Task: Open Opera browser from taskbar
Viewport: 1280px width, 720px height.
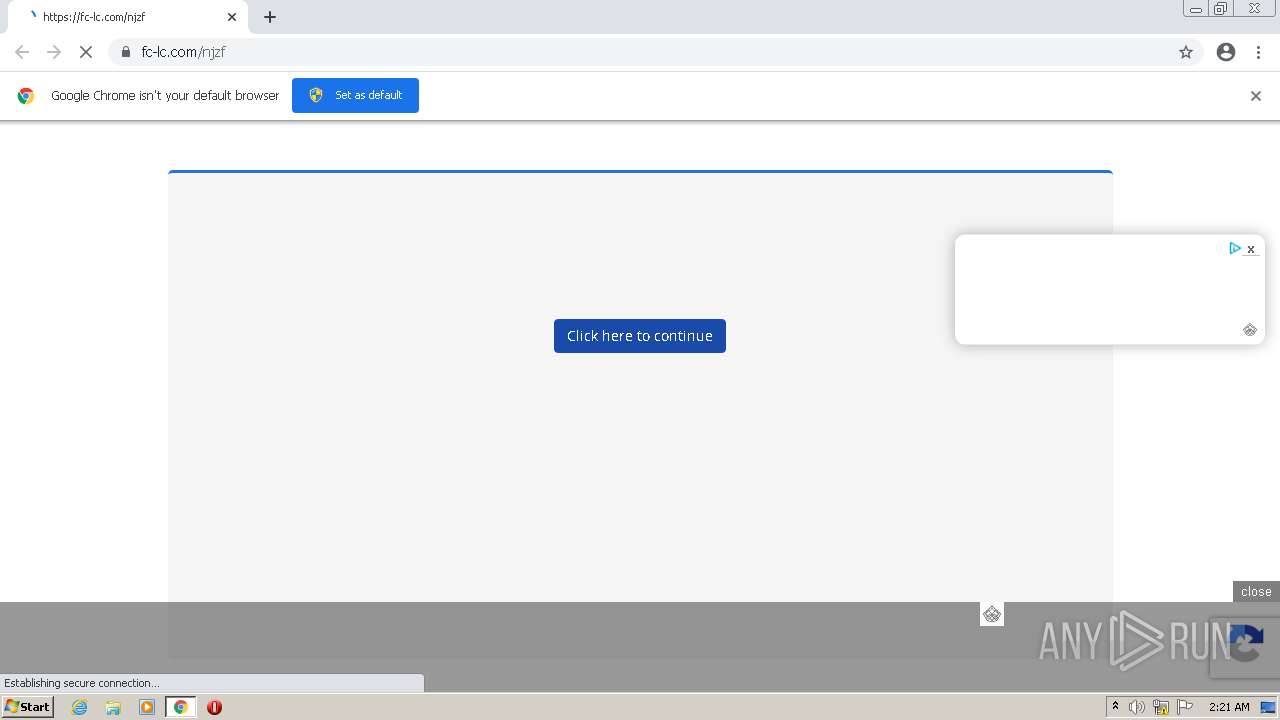Action: click(214, 707)
